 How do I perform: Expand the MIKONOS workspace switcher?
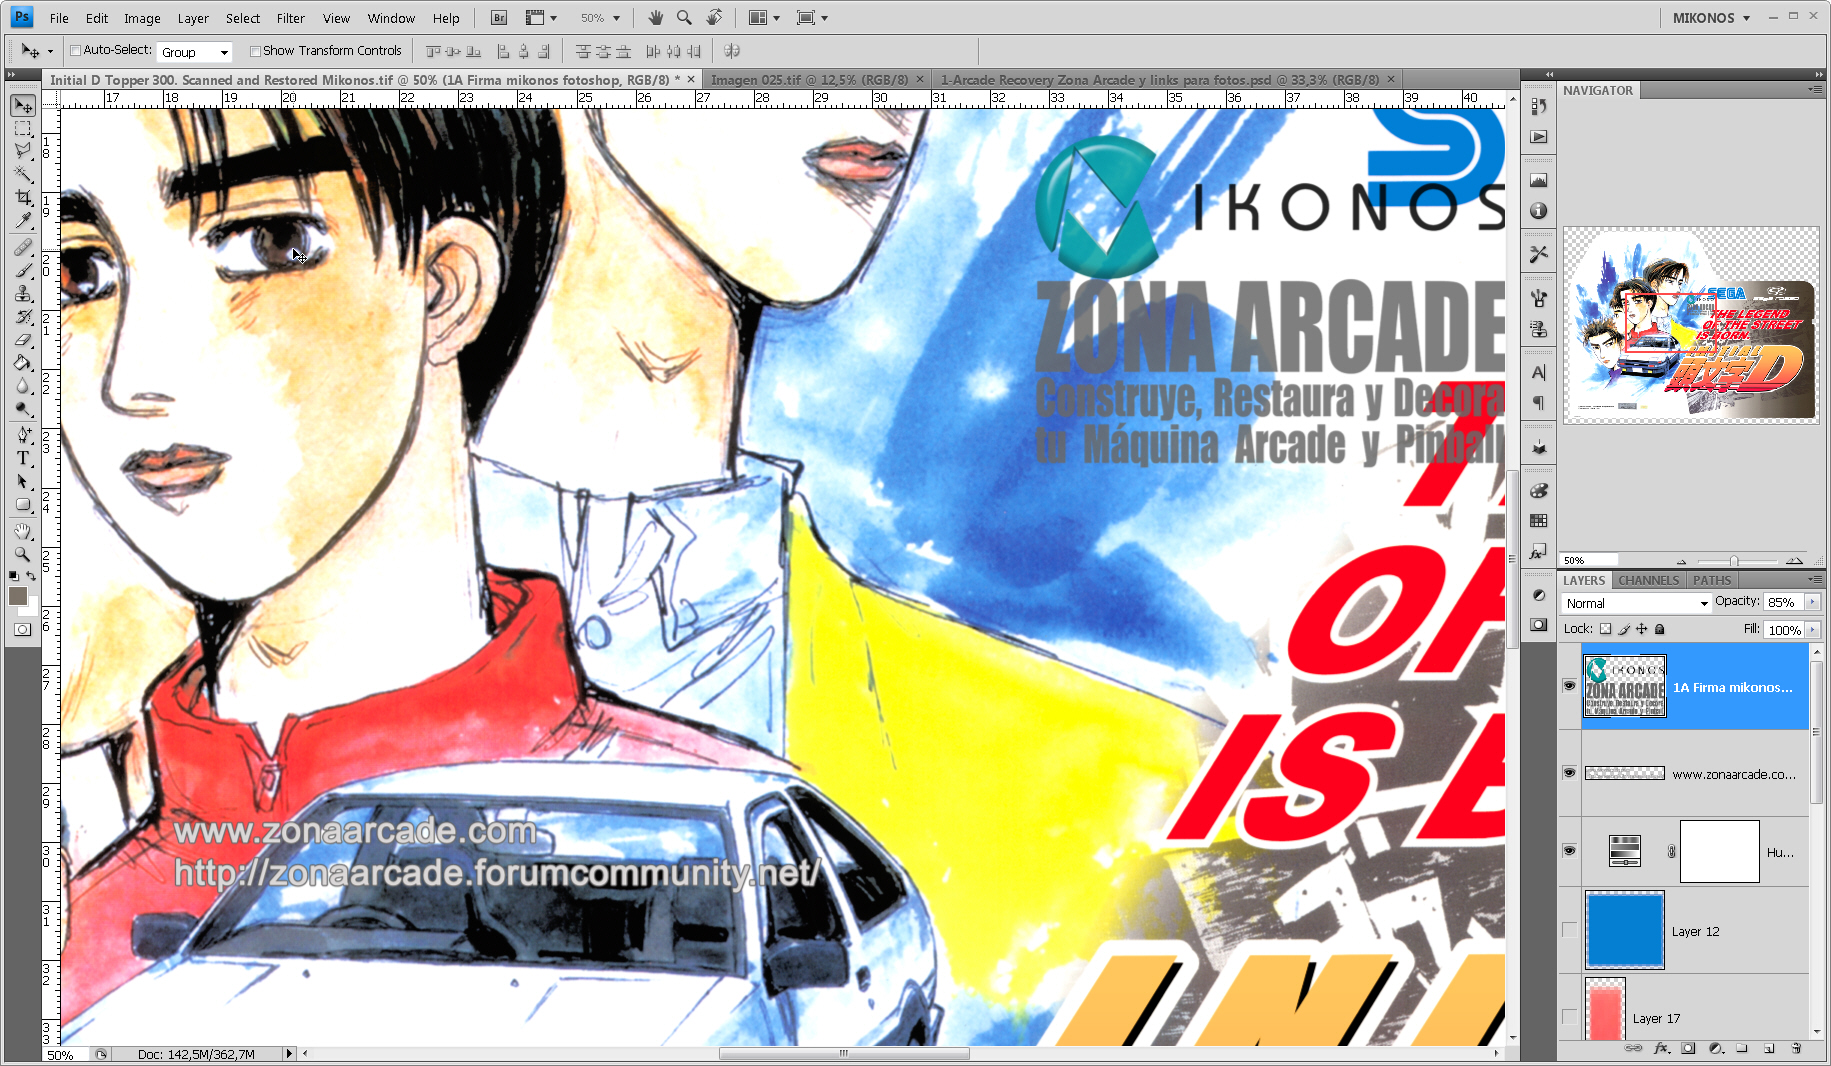coord(1711,18)
